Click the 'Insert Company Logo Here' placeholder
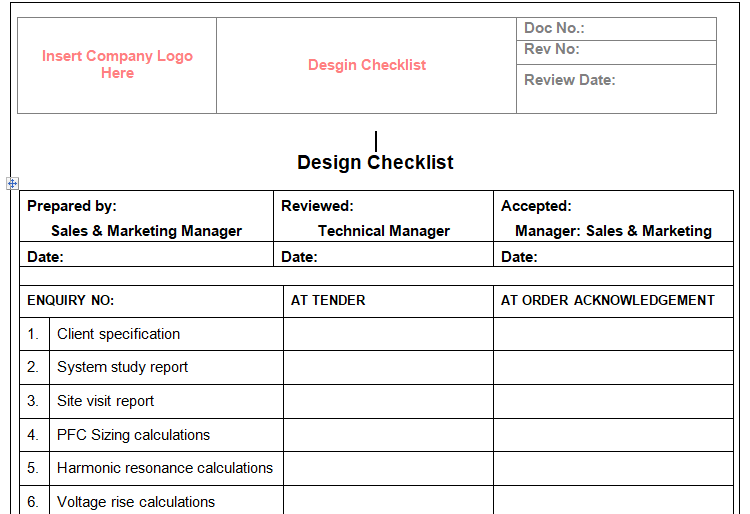750x514 pixels. 117,65
